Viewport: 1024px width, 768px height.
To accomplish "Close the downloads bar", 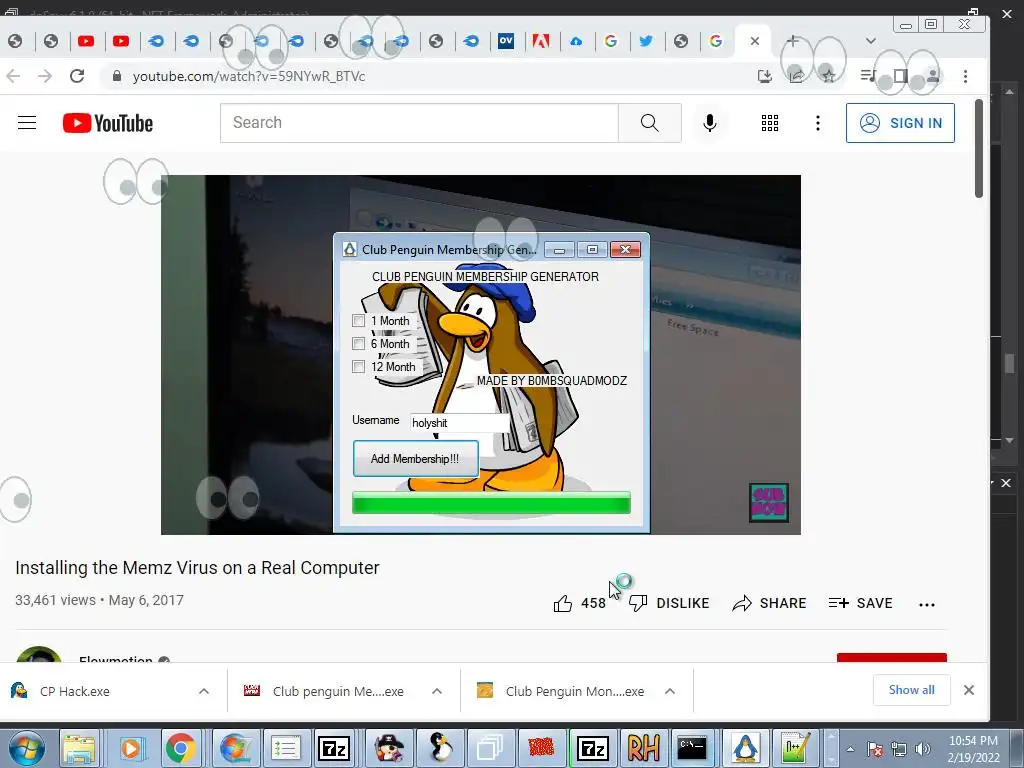I will tap(969, 690).
